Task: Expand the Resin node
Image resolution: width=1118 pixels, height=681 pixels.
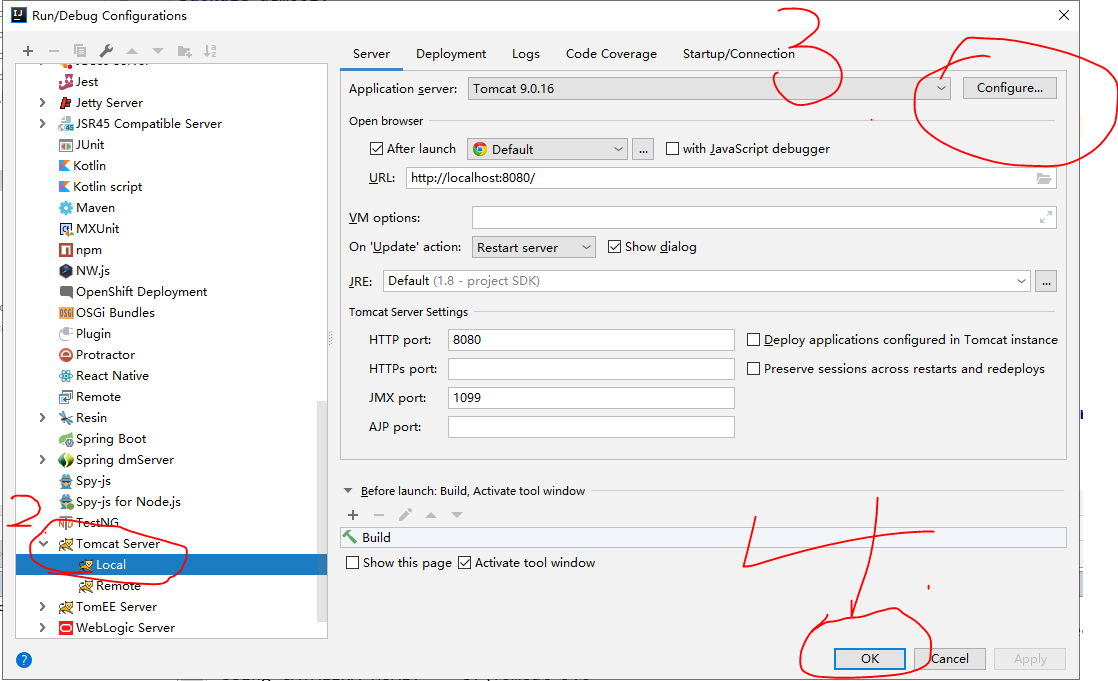Action: point(42,417)
